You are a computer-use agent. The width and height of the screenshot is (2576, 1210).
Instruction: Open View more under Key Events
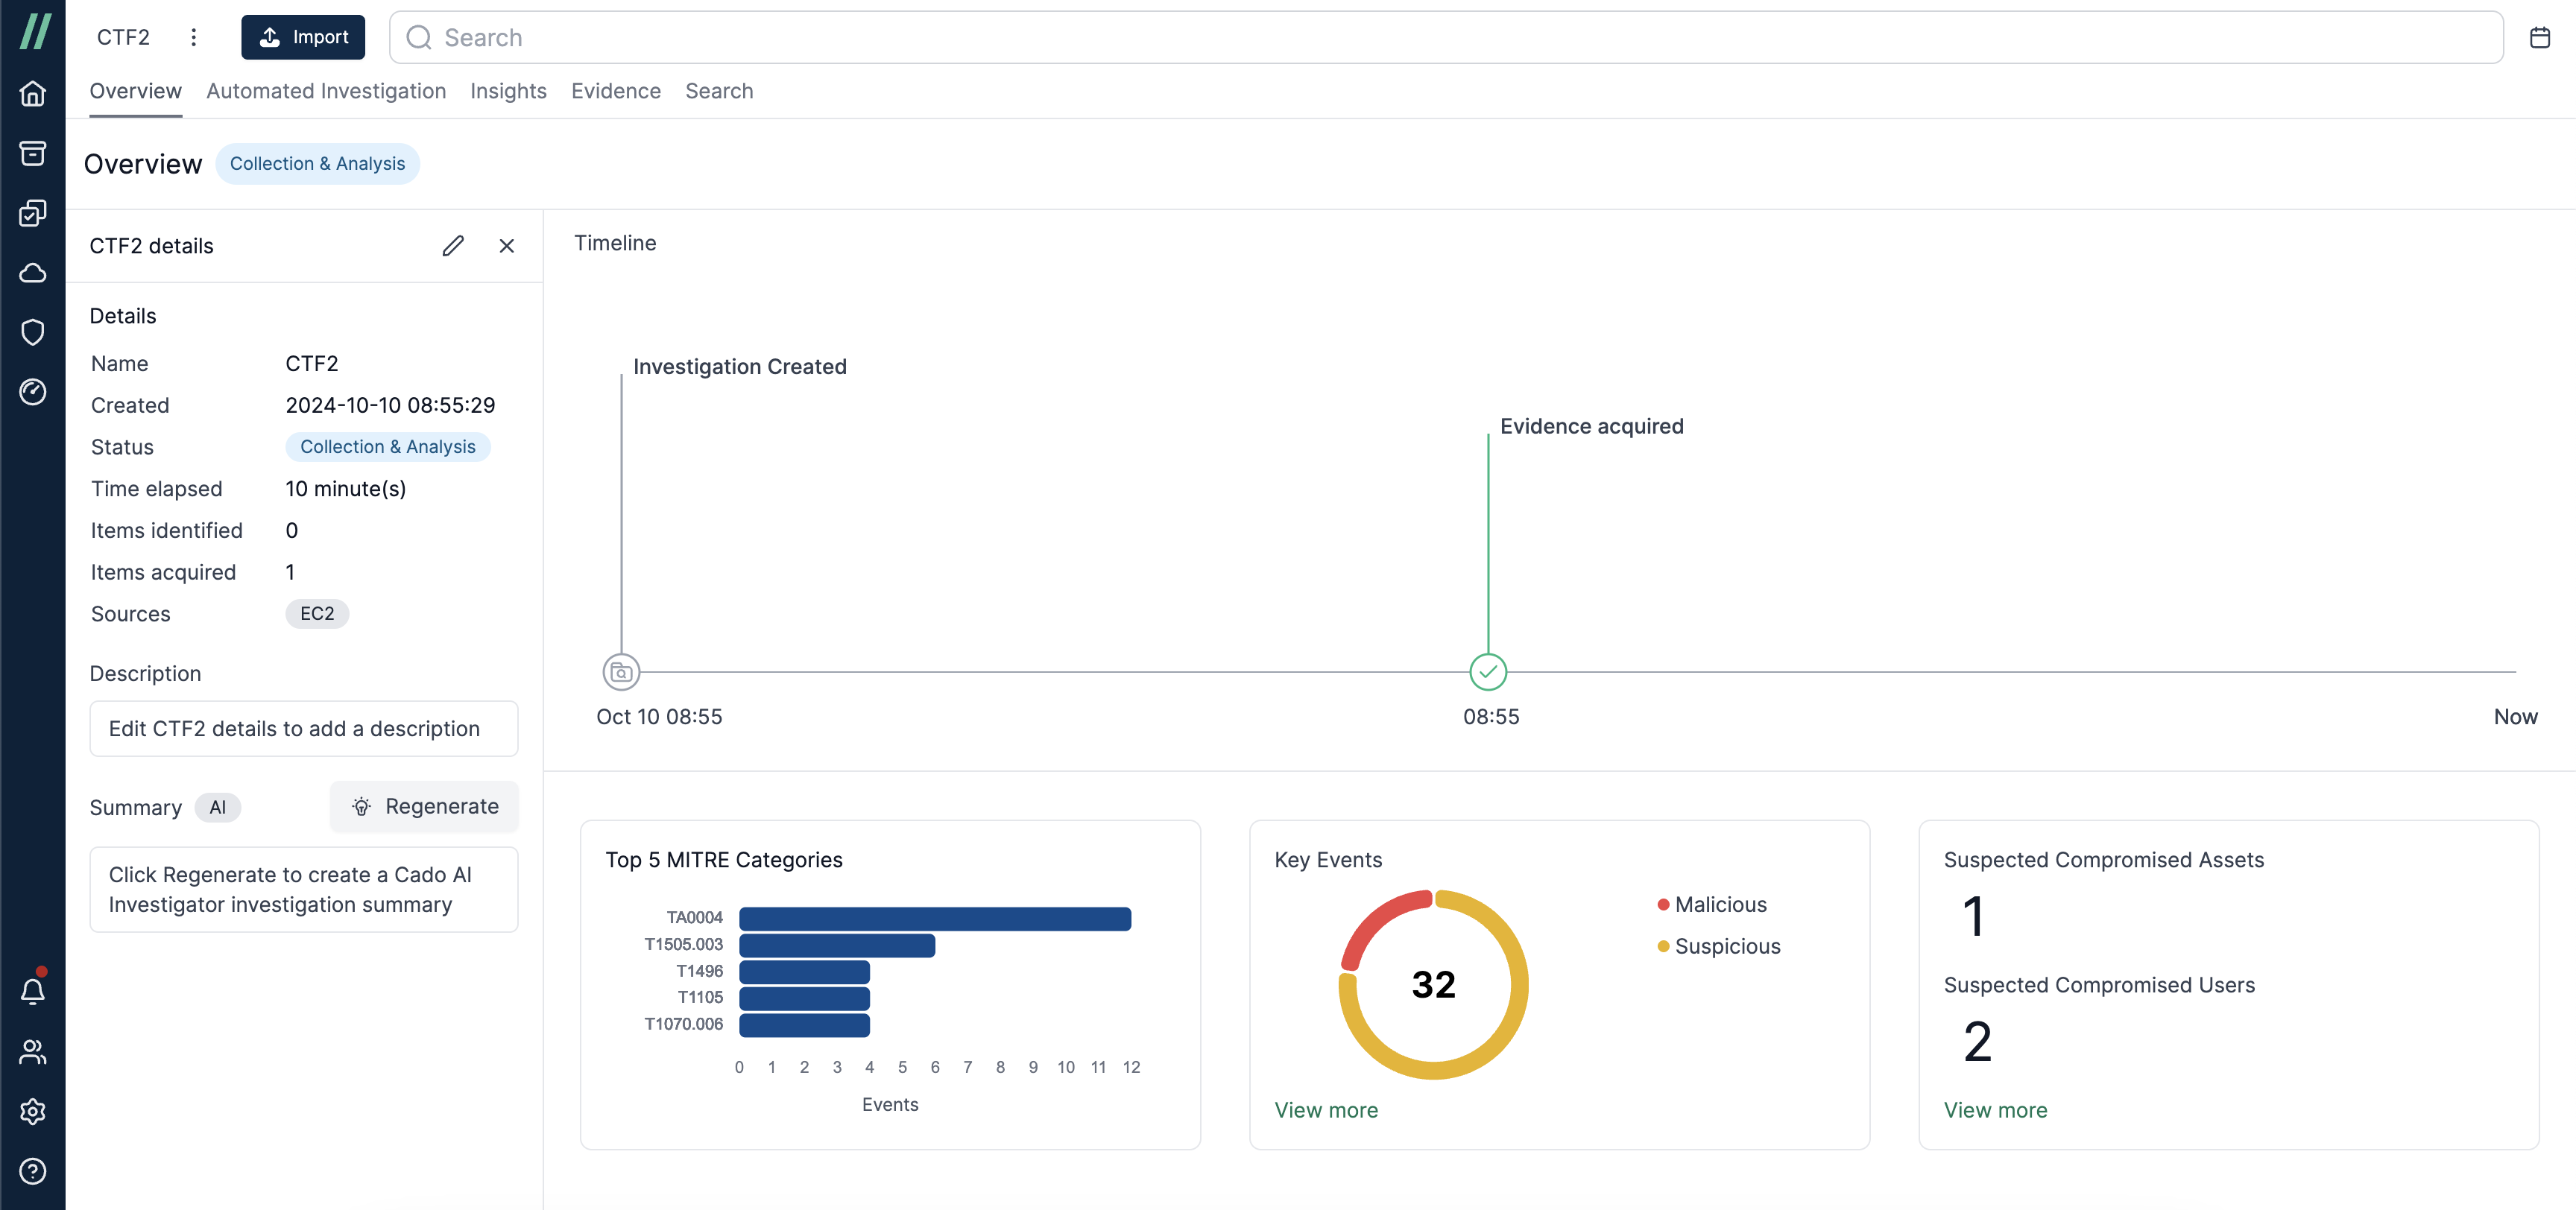[x=1326, y=1110]
